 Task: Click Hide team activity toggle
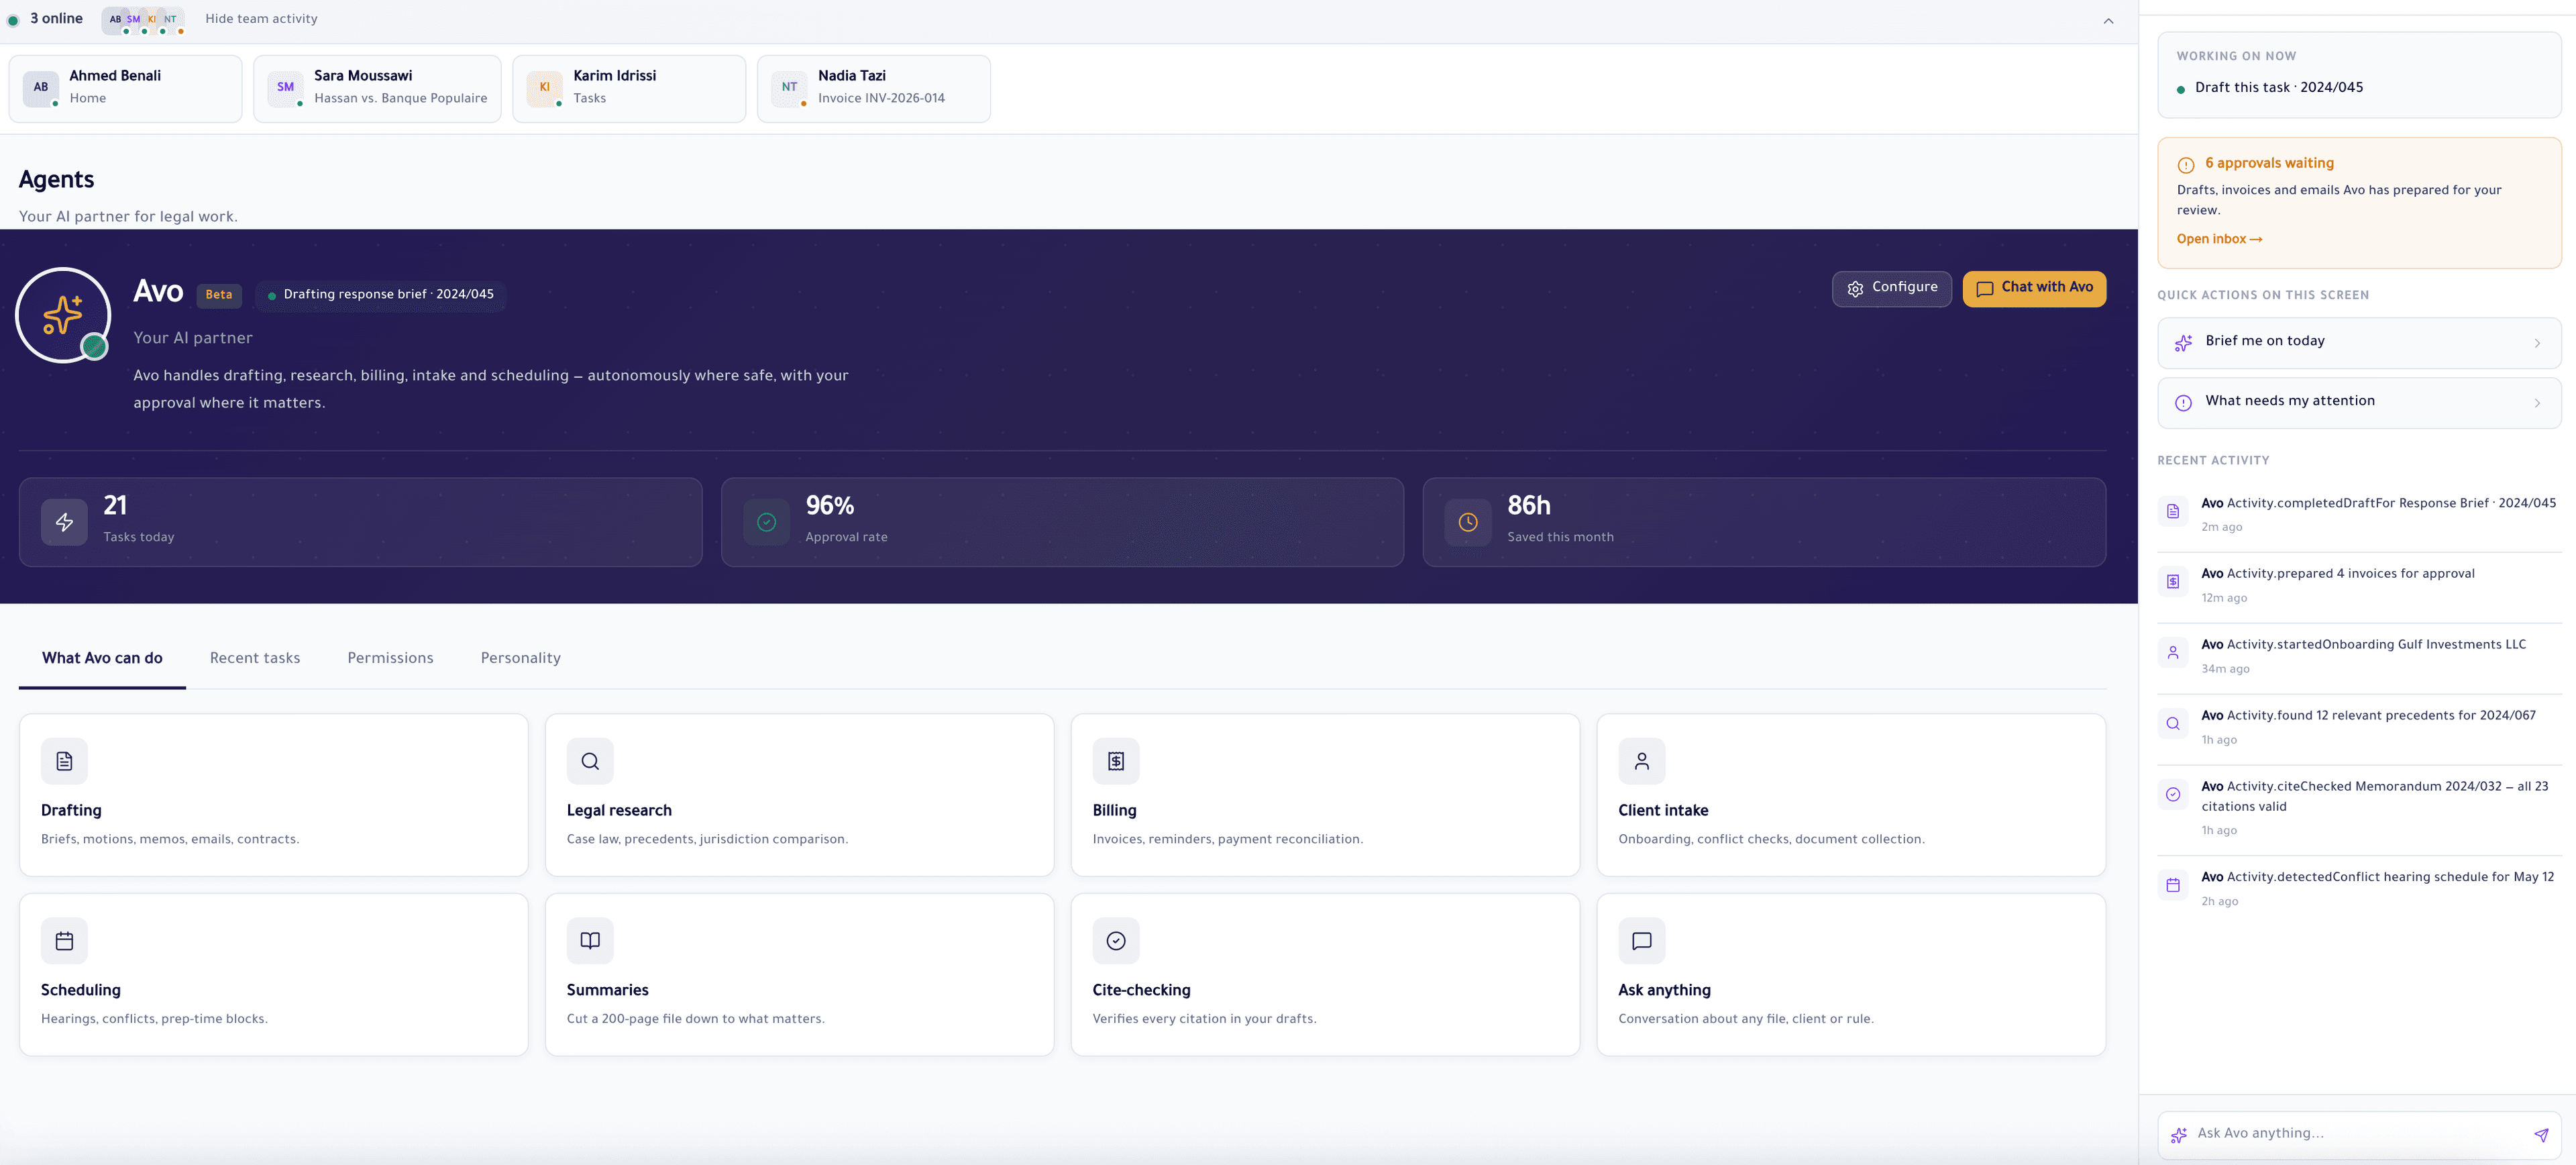tap(261, 19)
